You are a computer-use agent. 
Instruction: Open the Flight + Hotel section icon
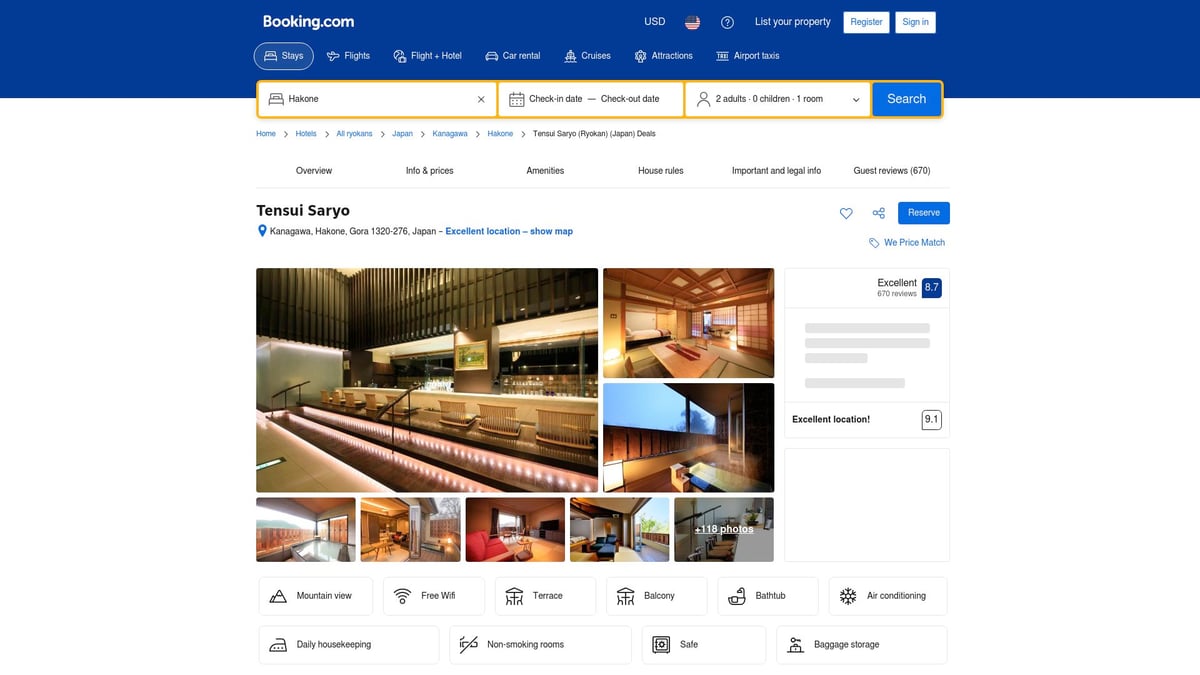pyautogui.click(x=400, y=56)
